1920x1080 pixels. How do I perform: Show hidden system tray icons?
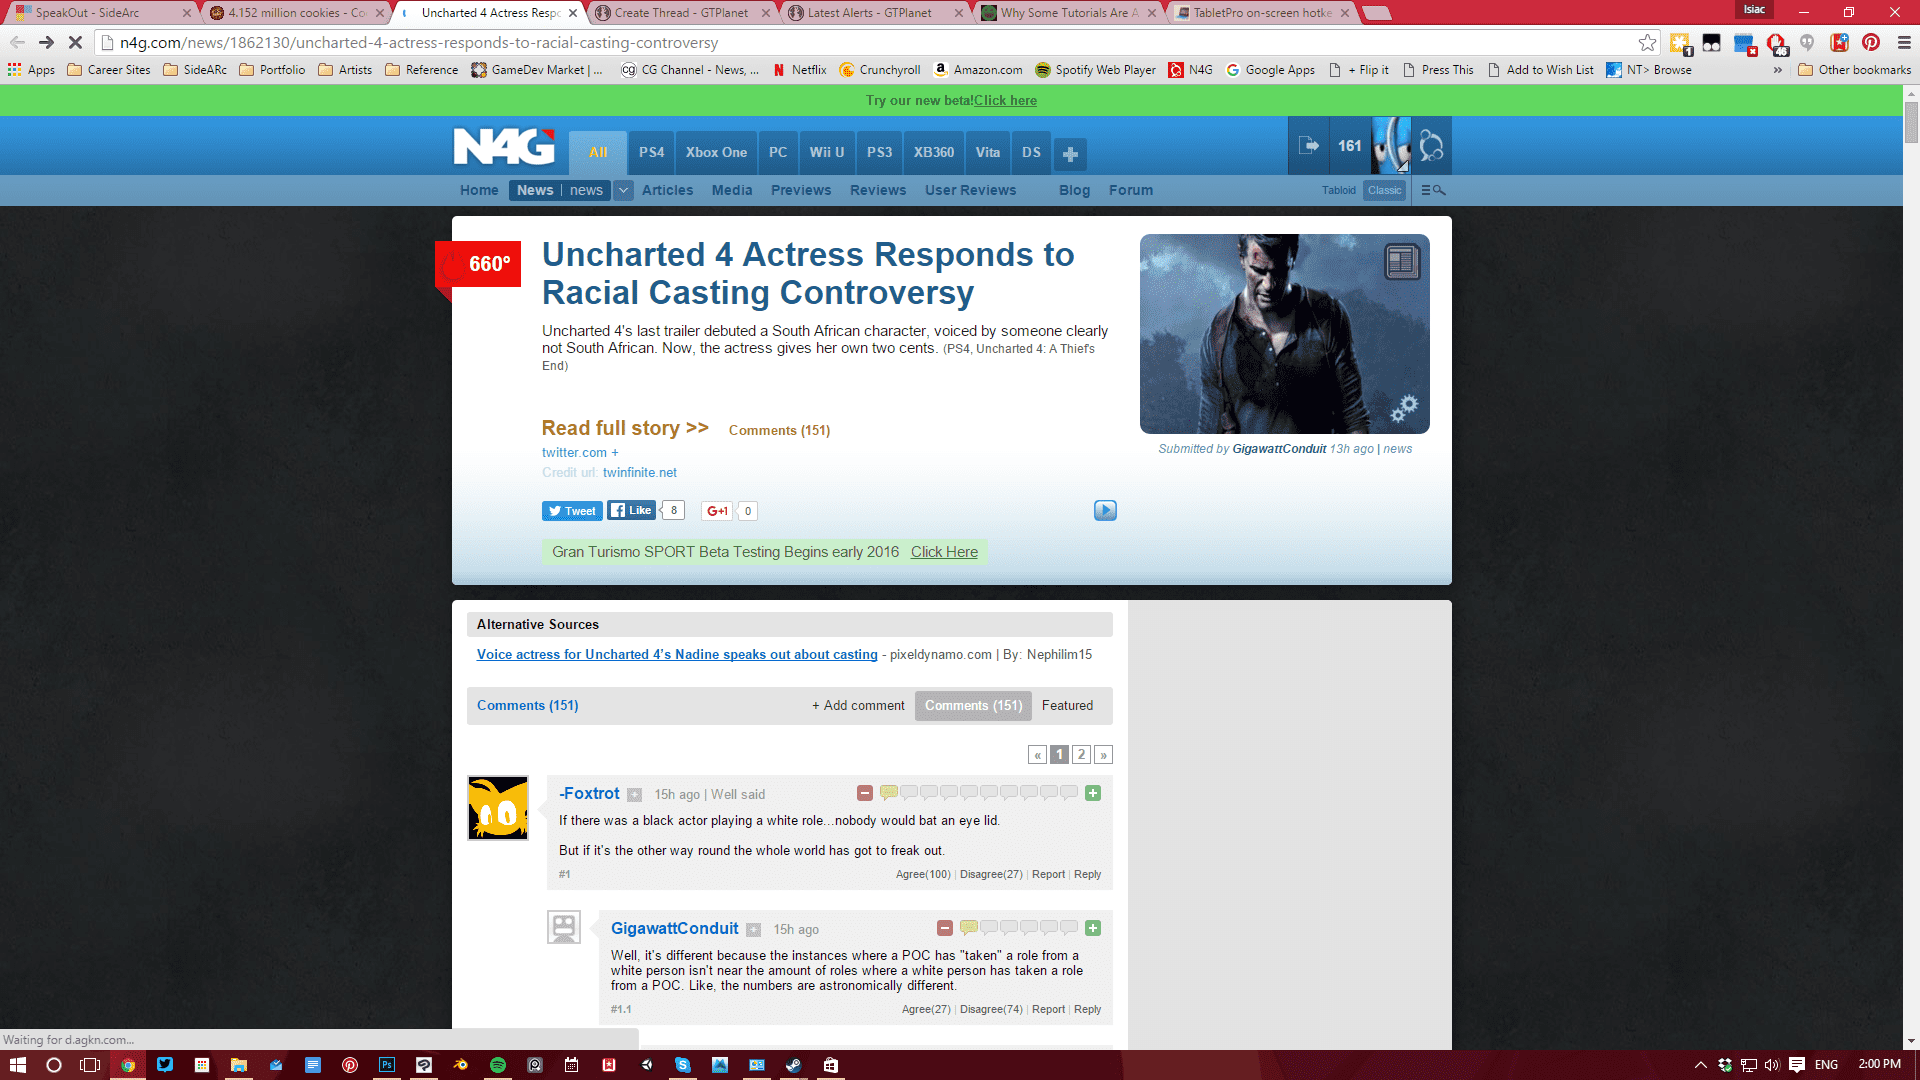coord(1700,1065)
